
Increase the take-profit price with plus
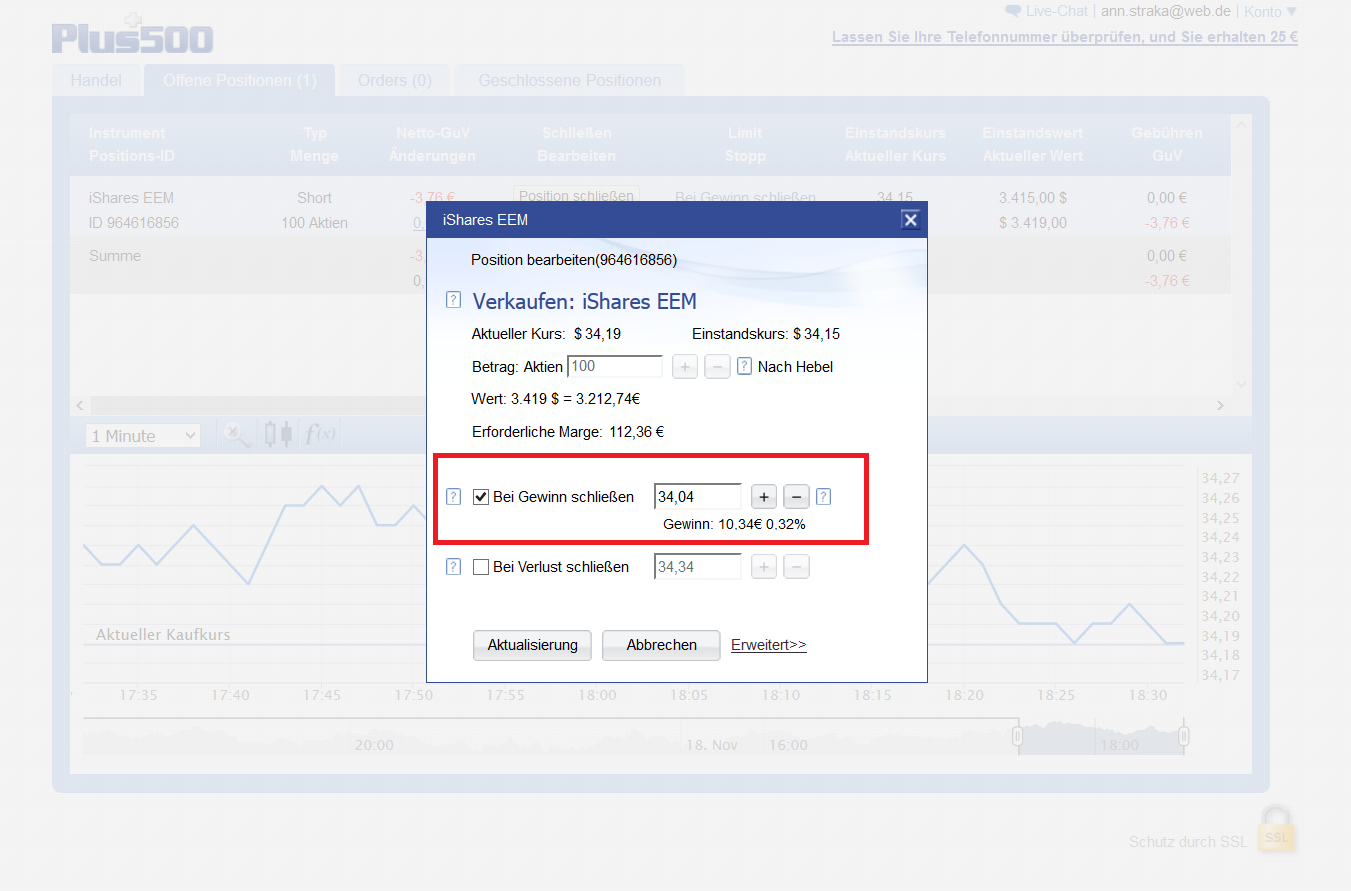click(763, 496)
